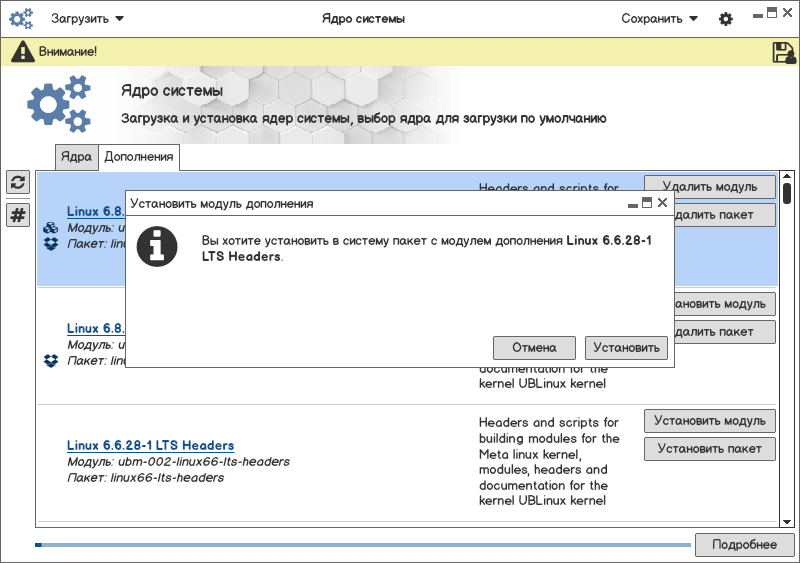The height and width of the screenshot is (563, 800).
Task: Open the Загрузить dropdown menu
Action: (87, 19)
